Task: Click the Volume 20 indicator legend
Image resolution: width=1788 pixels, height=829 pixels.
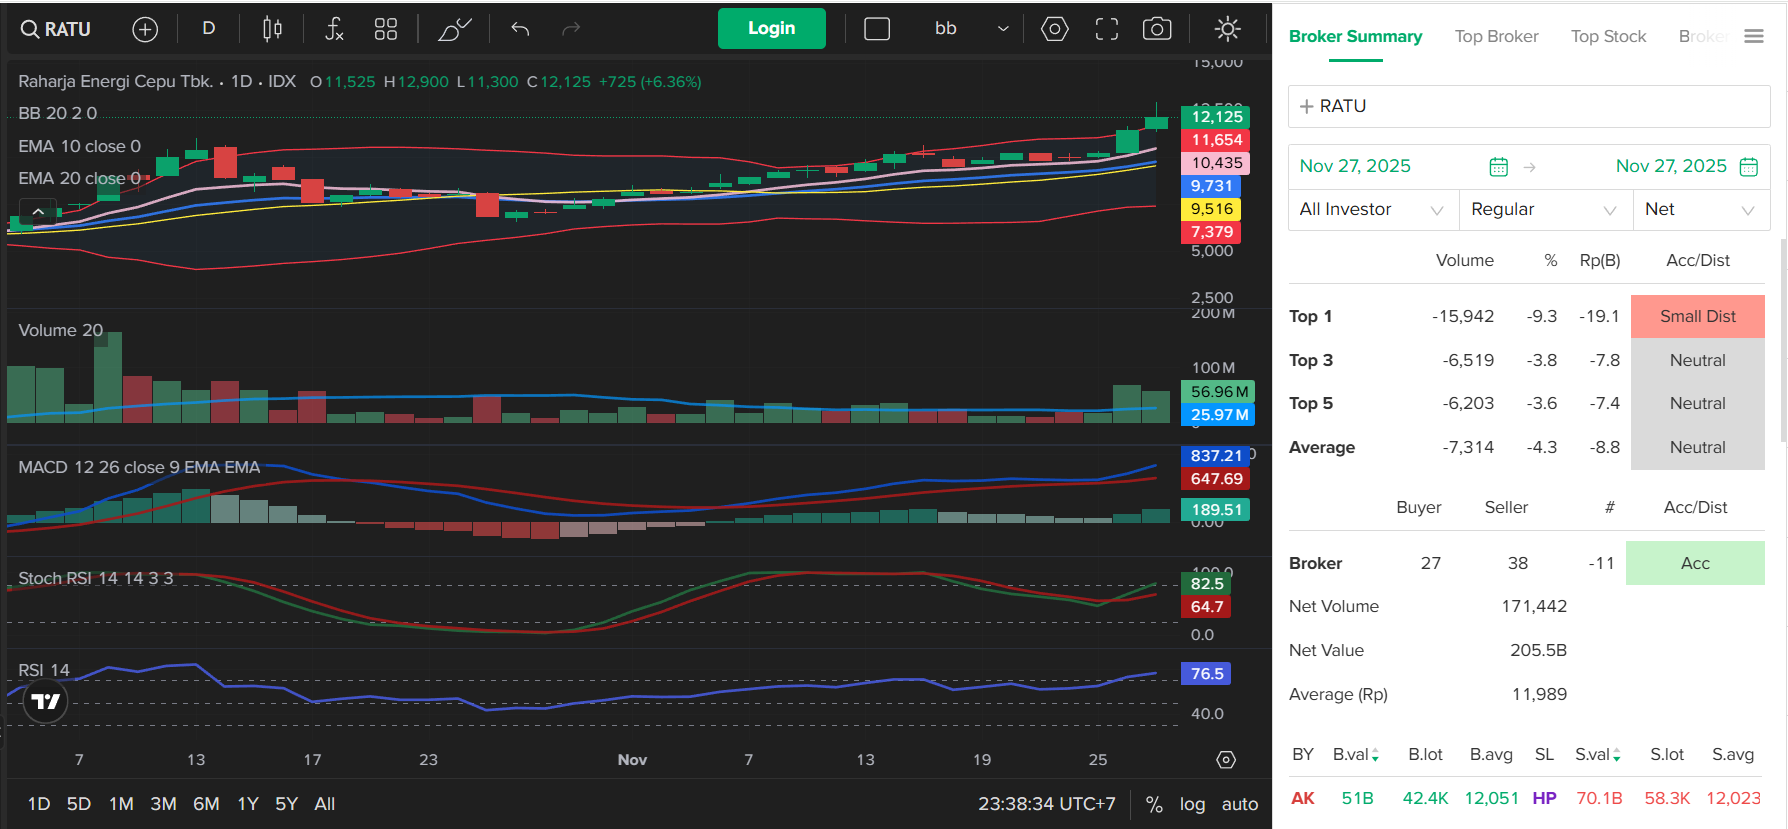Action: (x=61, y=330)
